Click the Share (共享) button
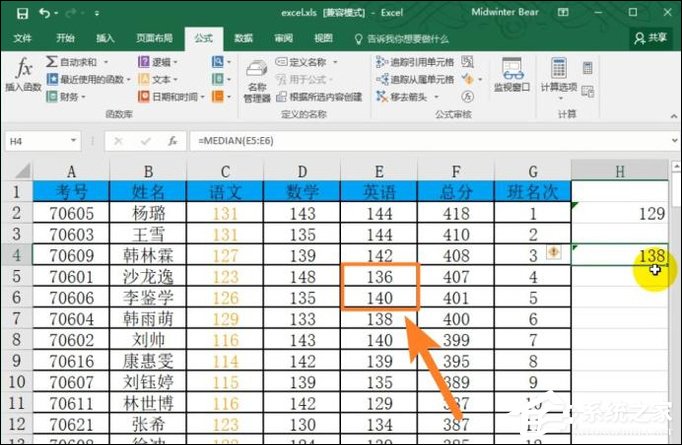 (650, 38)
